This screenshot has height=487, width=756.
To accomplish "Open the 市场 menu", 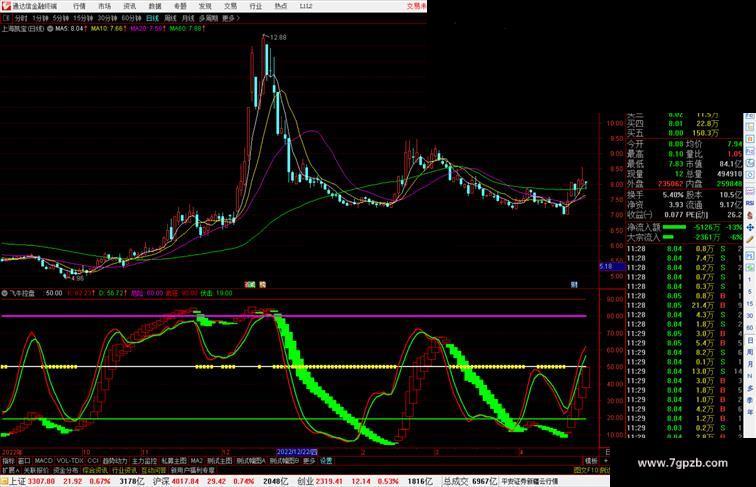I will tap(104, 6).
